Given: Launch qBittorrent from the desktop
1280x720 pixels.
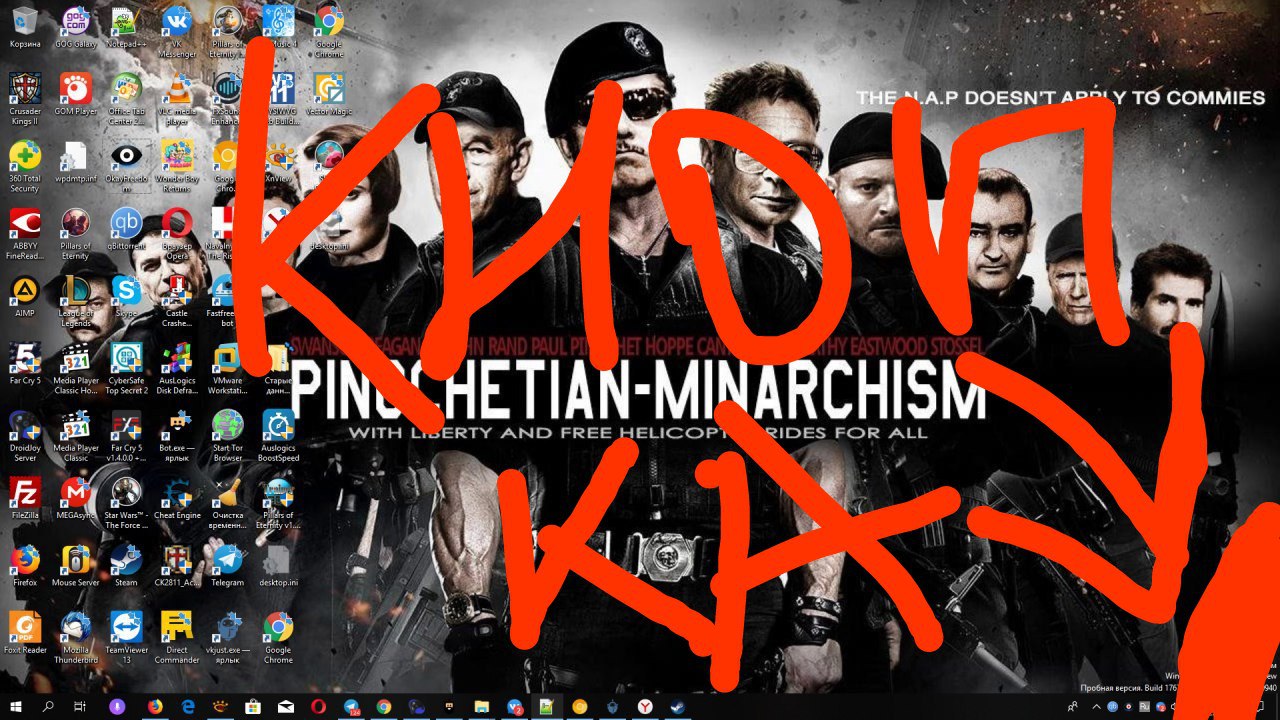Looking at the screenshot, I should [x=126, y=229].
